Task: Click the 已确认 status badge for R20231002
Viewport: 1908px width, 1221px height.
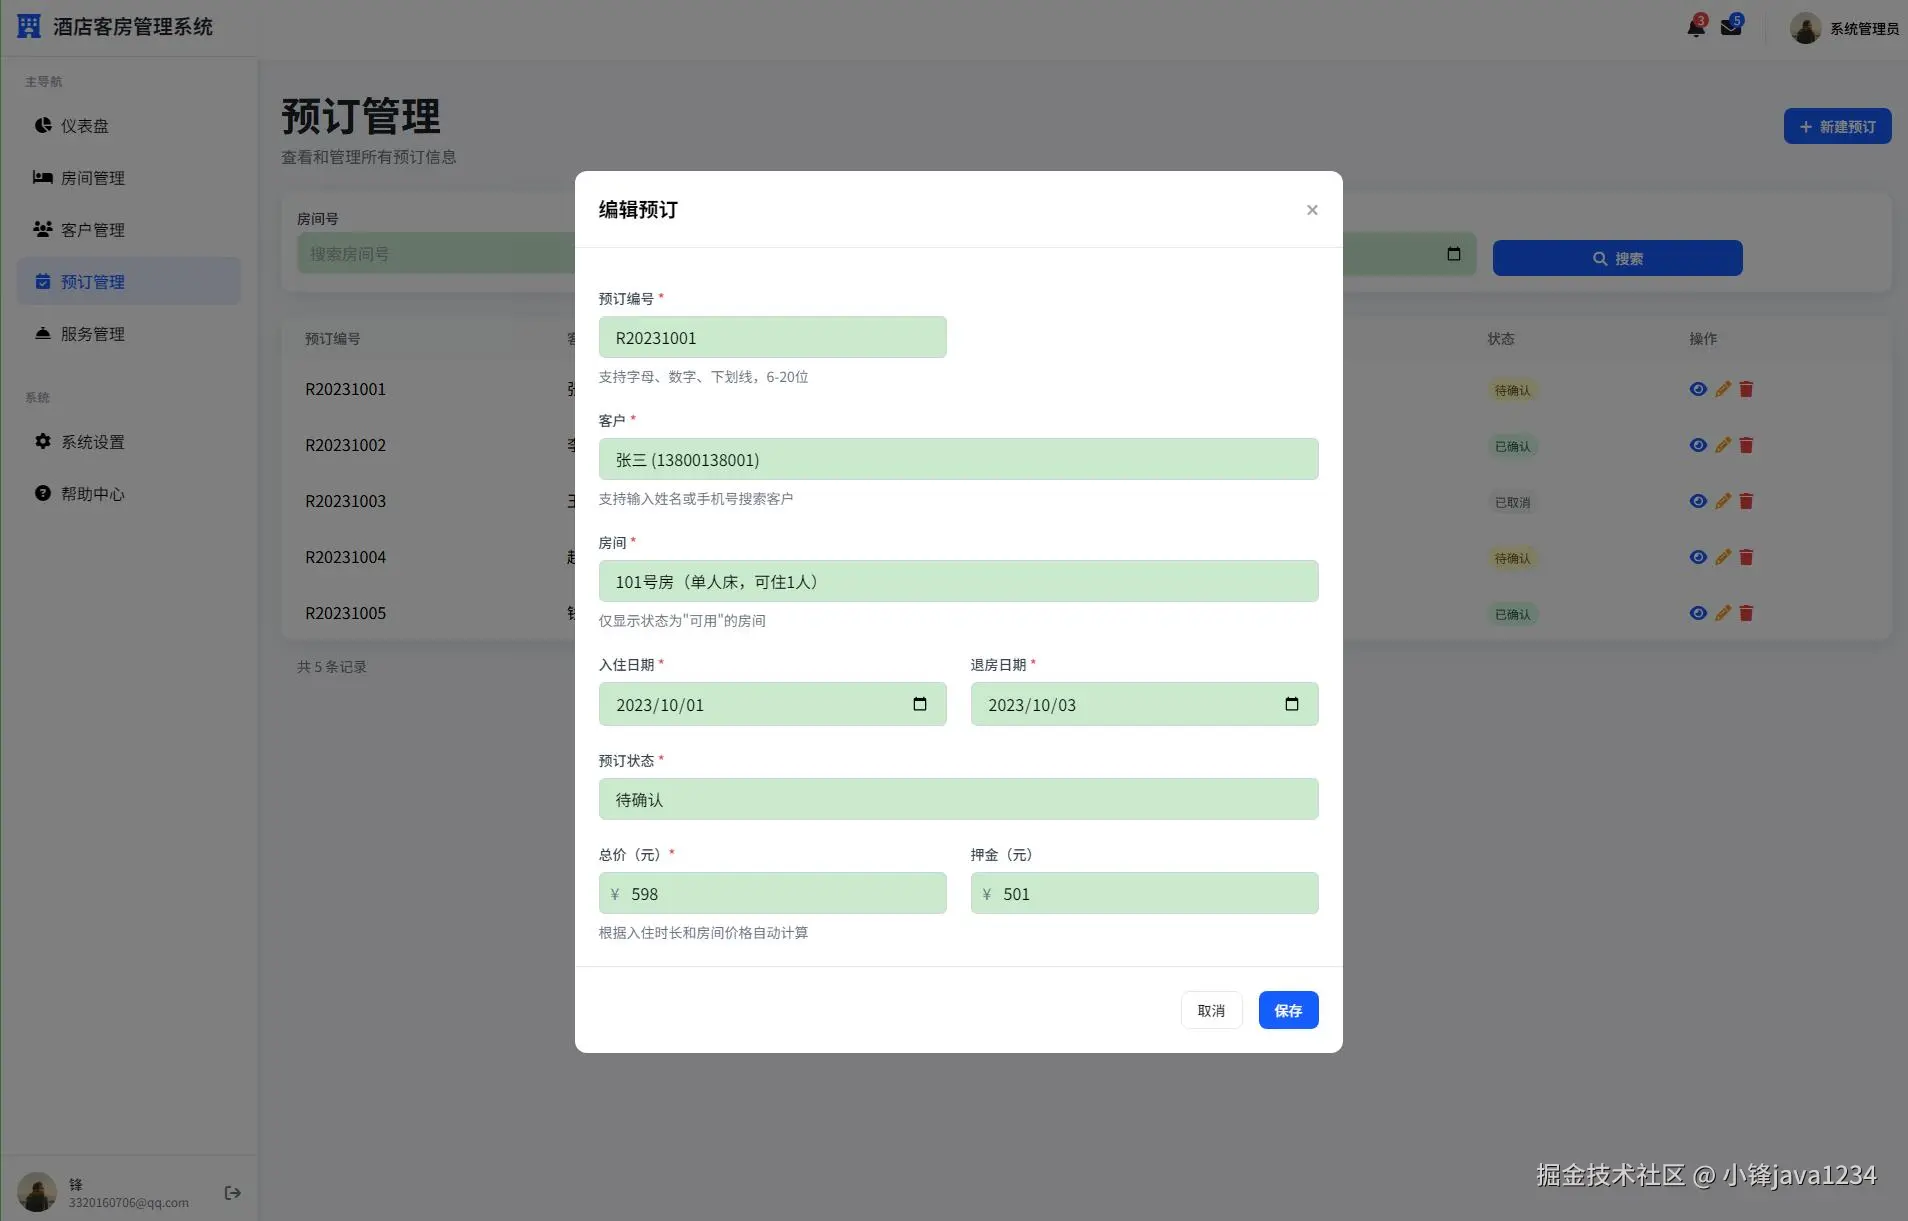Action: (1512, 446)
